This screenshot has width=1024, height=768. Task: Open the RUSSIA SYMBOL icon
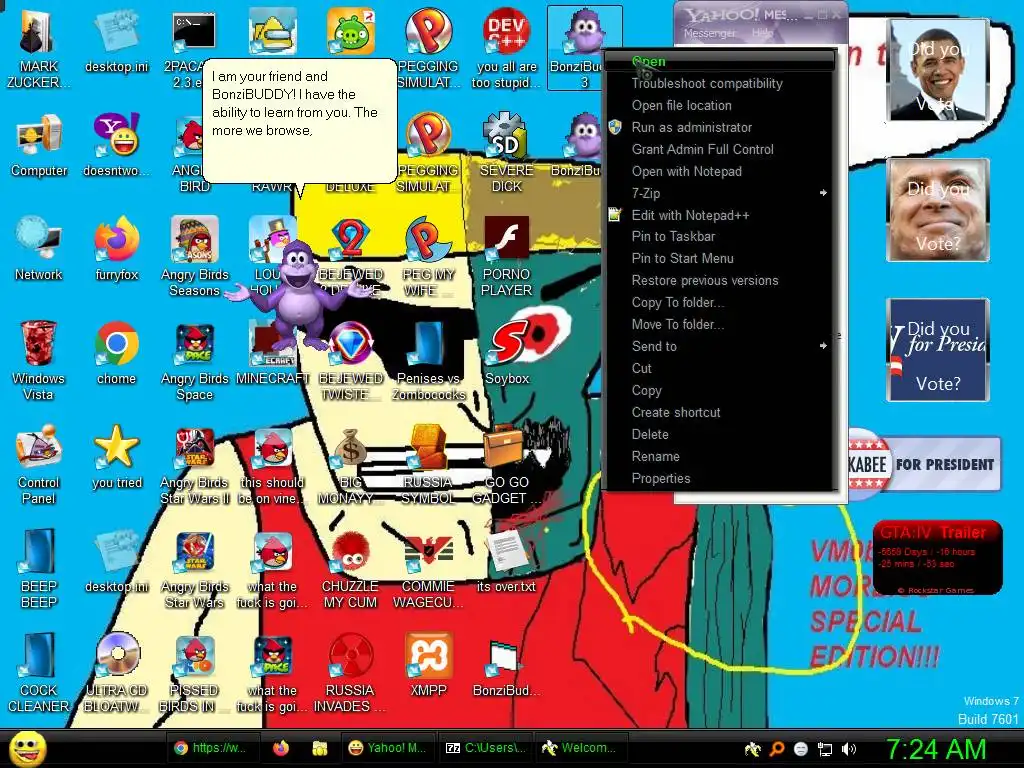(428, 466)
